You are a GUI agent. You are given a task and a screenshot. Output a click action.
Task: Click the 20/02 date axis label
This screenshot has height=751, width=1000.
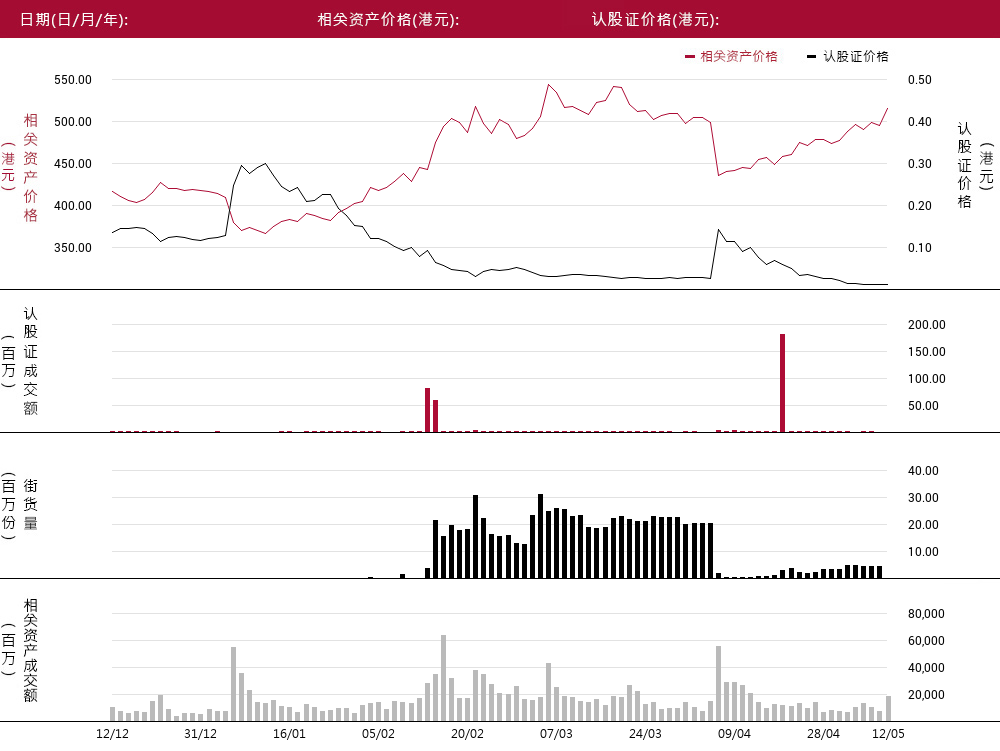point(467,734)
